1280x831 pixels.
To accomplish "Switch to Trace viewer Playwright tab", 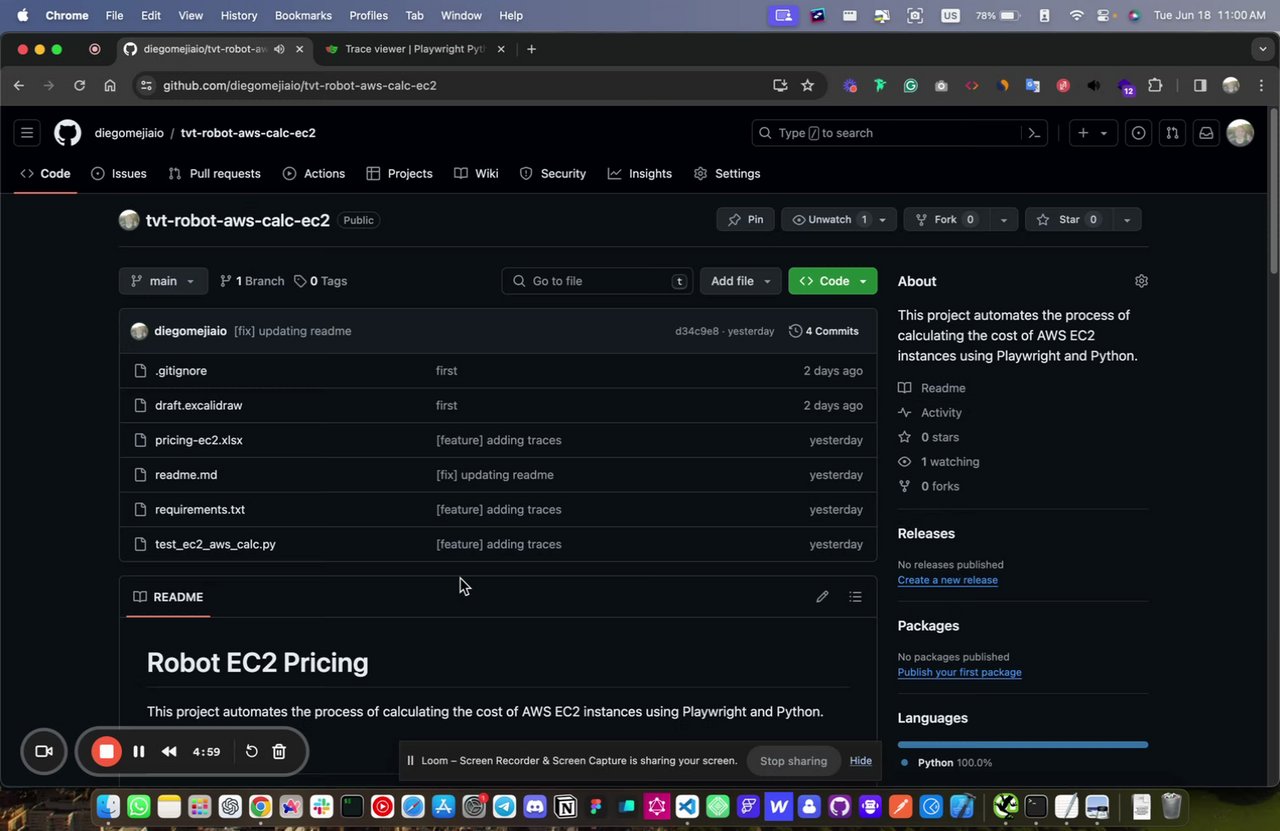I will (415, 49).
